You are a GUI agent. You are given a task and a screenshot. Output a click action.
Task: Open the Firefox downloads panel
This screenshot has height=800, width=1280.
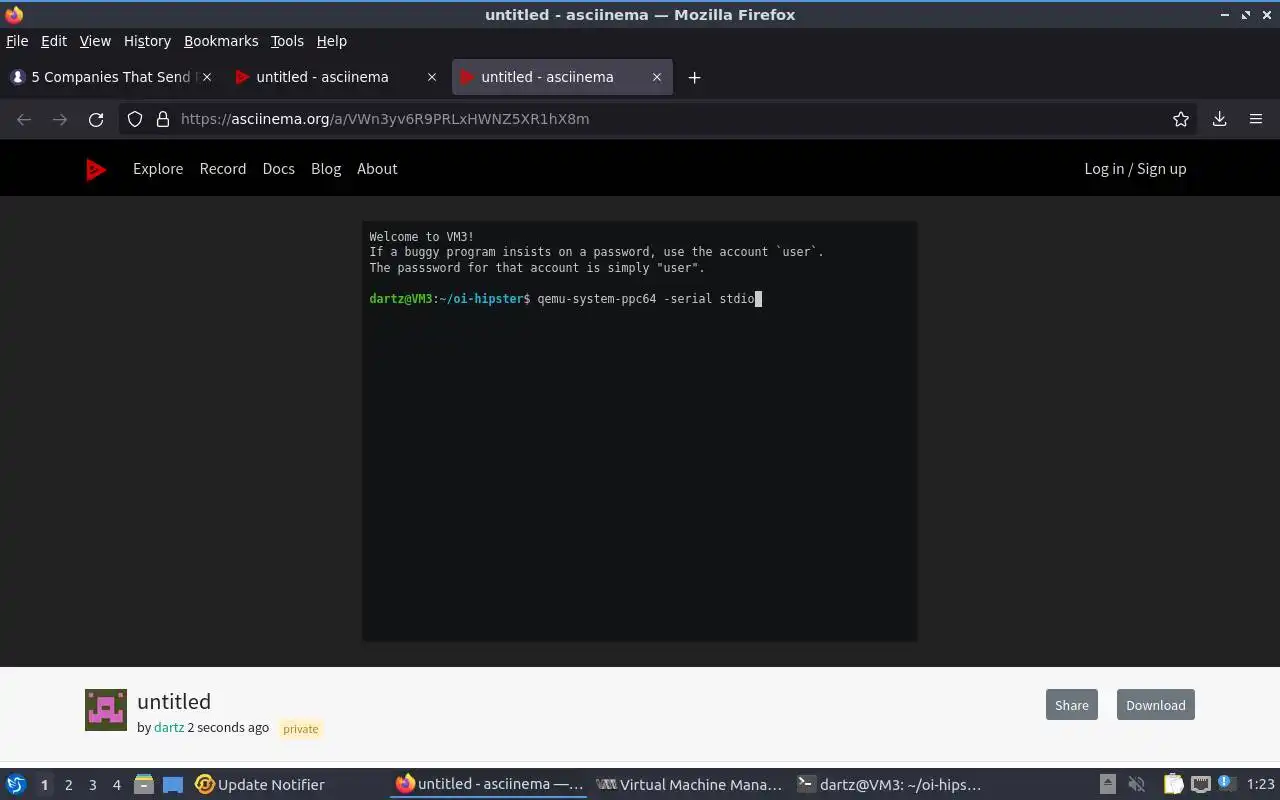point(1219,119)
